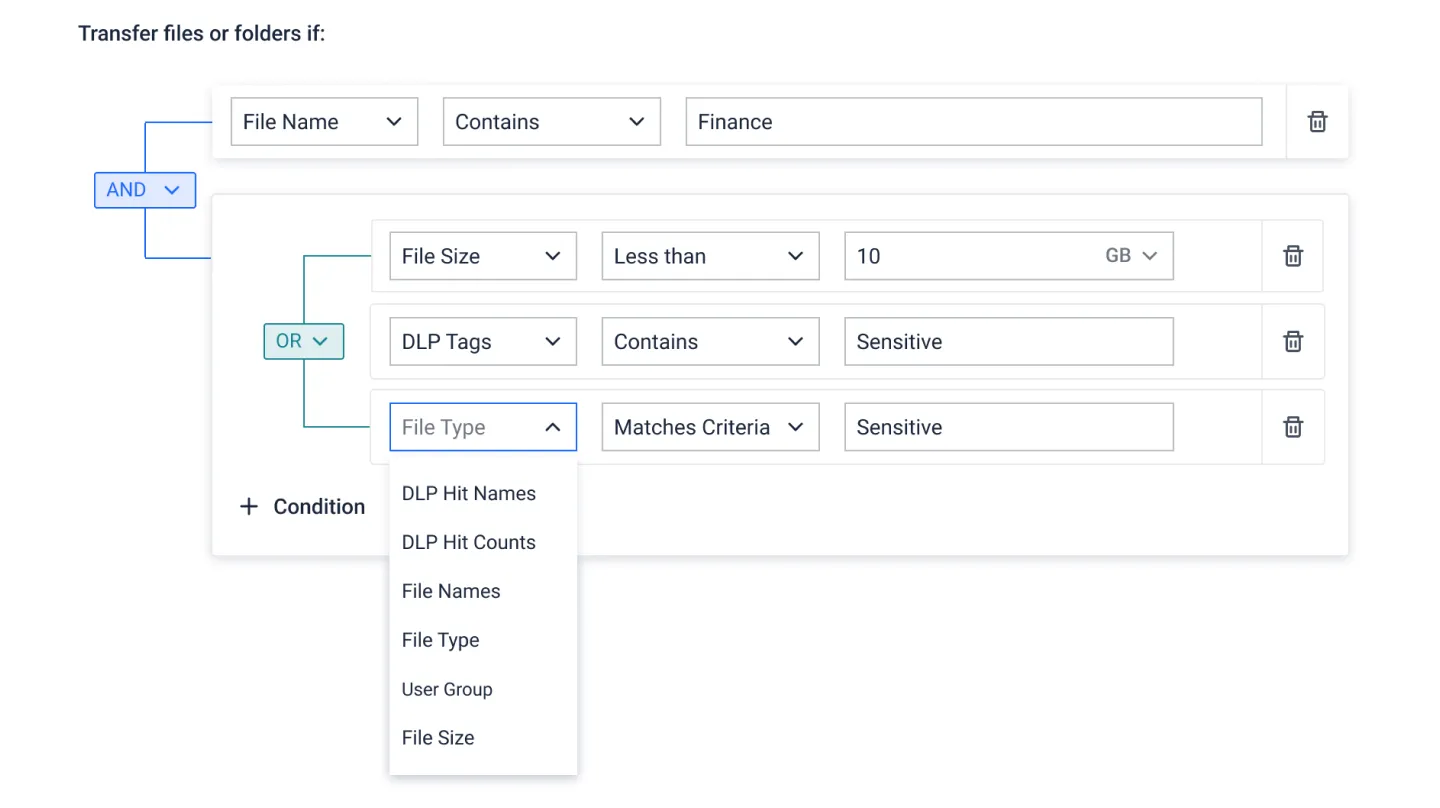Open the GB unit selector
The image size is (1440, 808).
pos(1131,256)
